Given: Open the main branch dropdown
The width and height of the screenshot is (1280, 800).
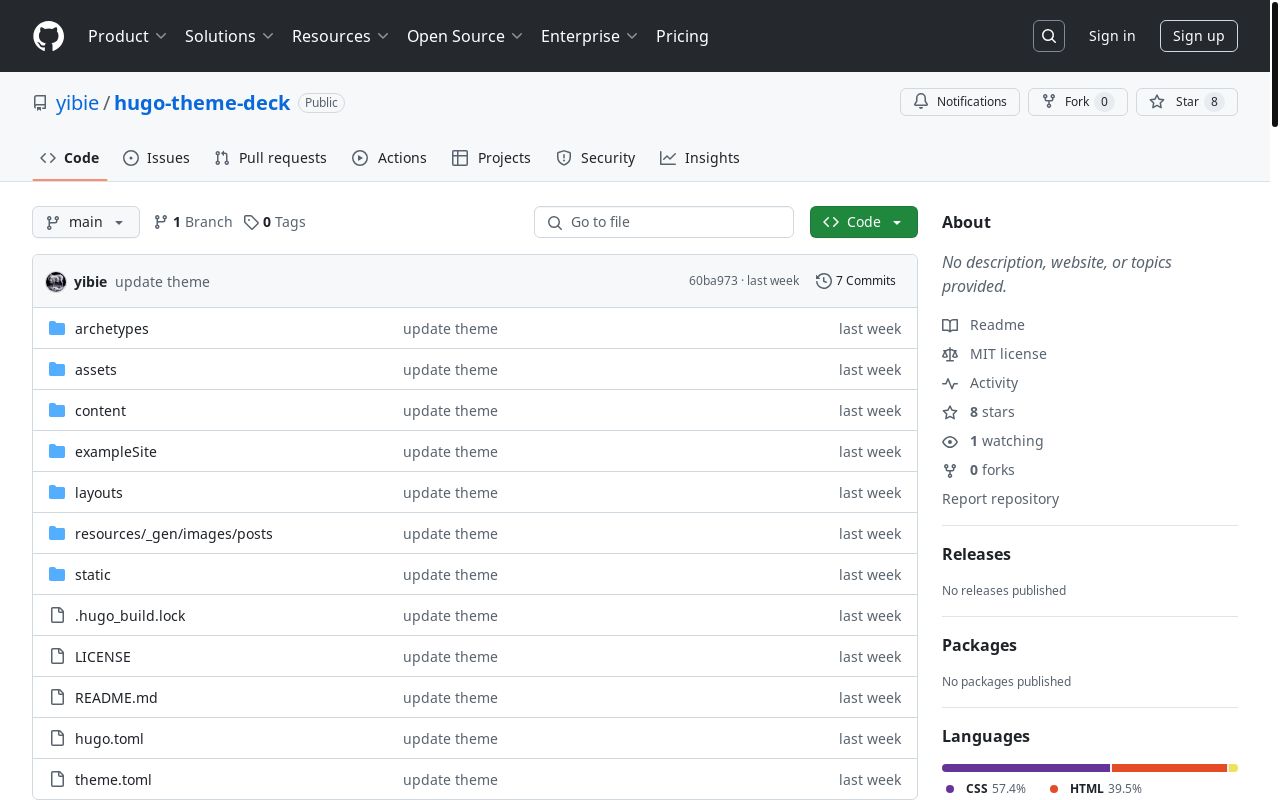Looking at the screenshot, I should coord(86,222).
